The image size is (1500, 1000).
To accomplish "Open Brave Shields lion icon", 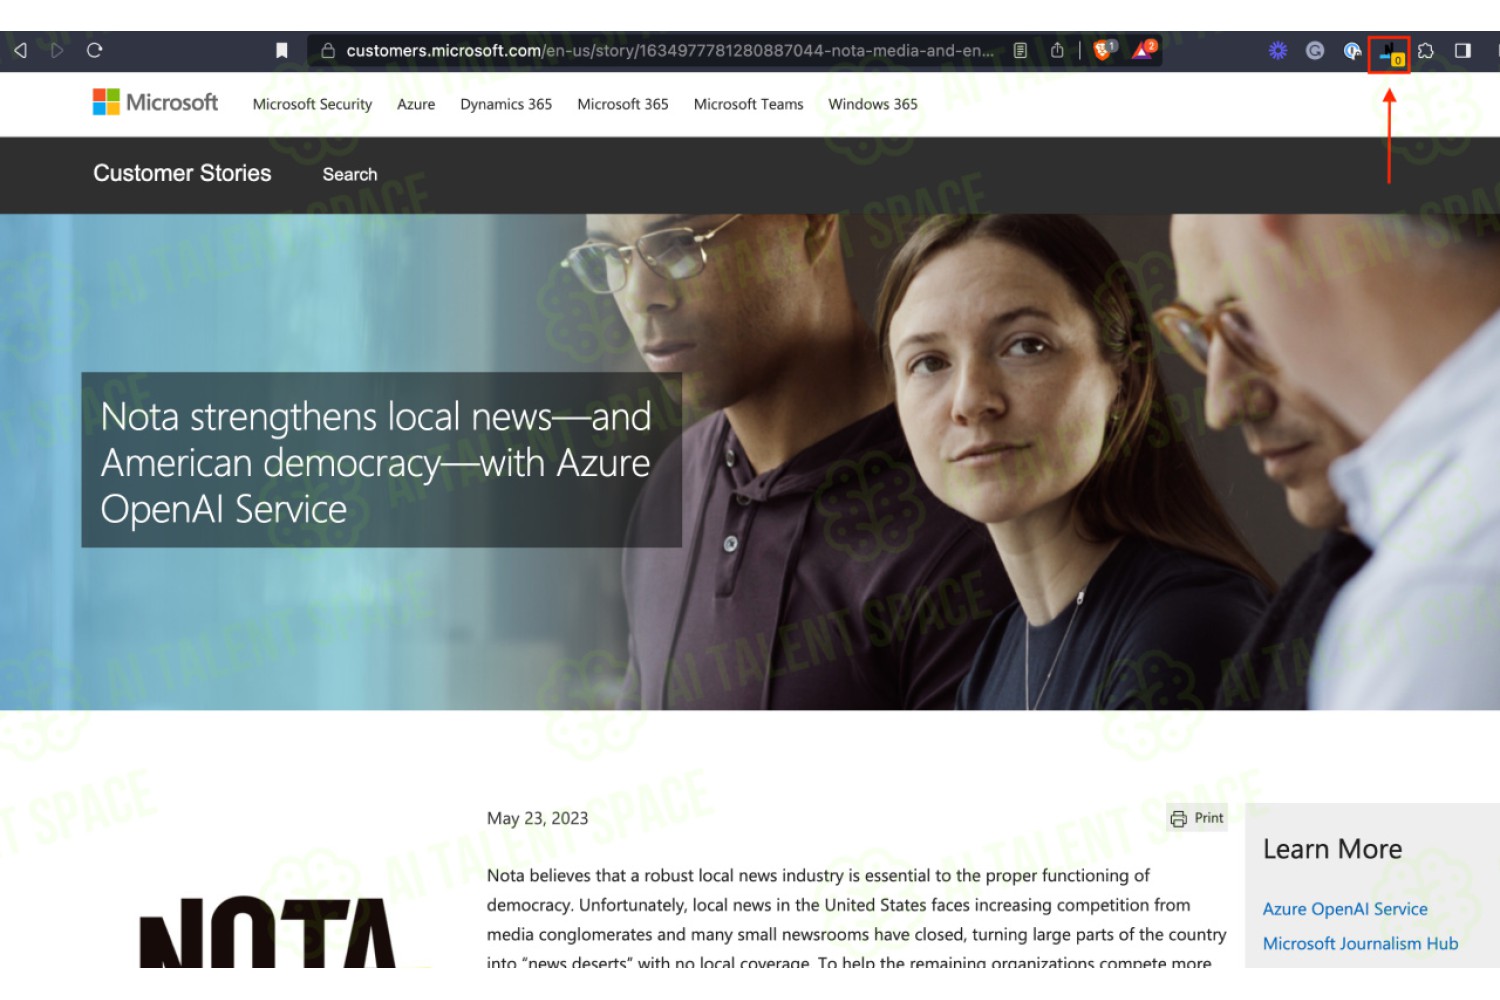I will tap(1104, 49).
